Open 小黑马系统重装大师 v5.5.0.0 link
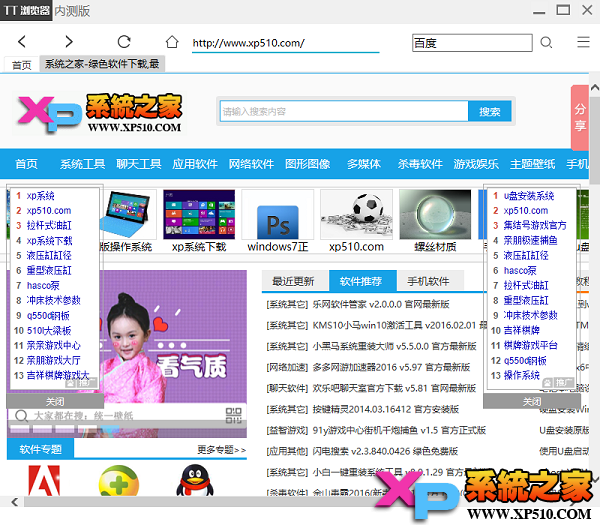 click(x=395, y=347)
